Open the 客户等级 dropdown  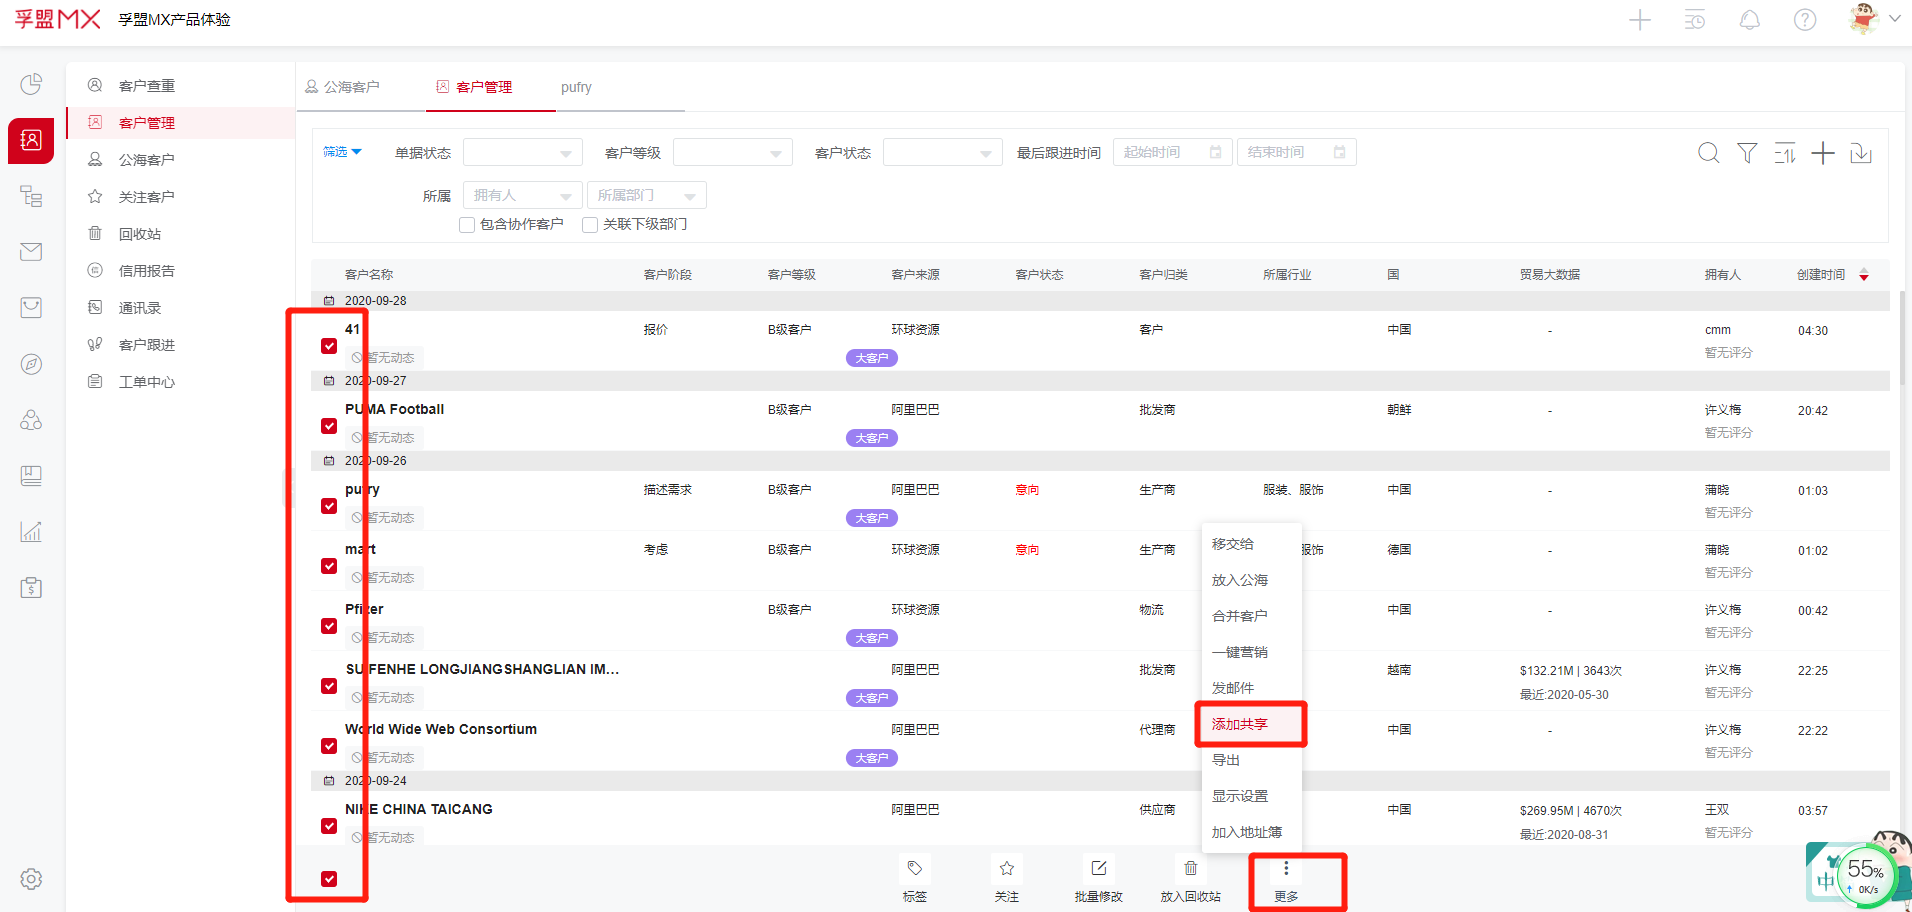click(732, 153)
